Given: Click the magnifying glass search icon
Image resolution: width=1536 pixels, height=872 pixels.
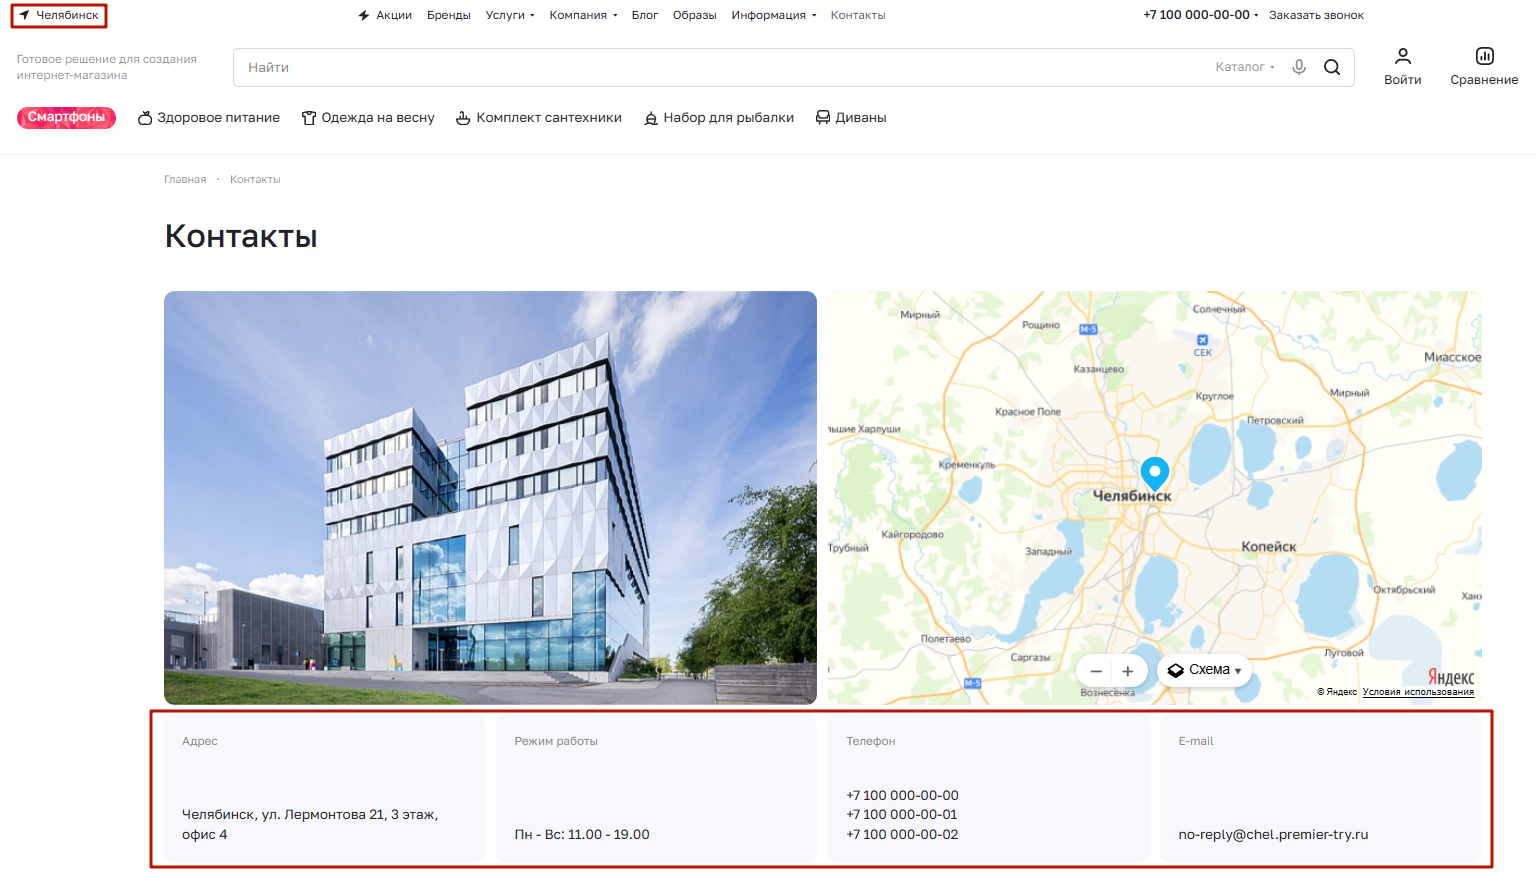Looking at the screenshot, I should [x=1331, y=67].
